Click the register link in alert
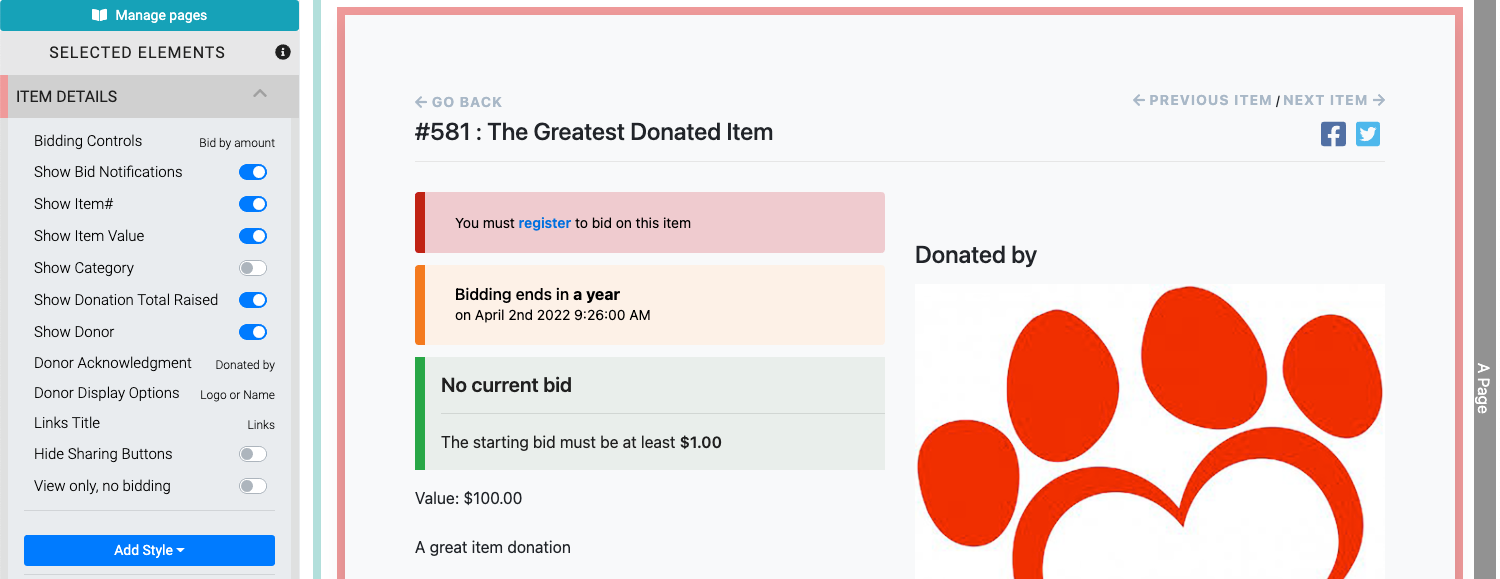This screenshot has height=579, width=1500. [x=545, y=223]
